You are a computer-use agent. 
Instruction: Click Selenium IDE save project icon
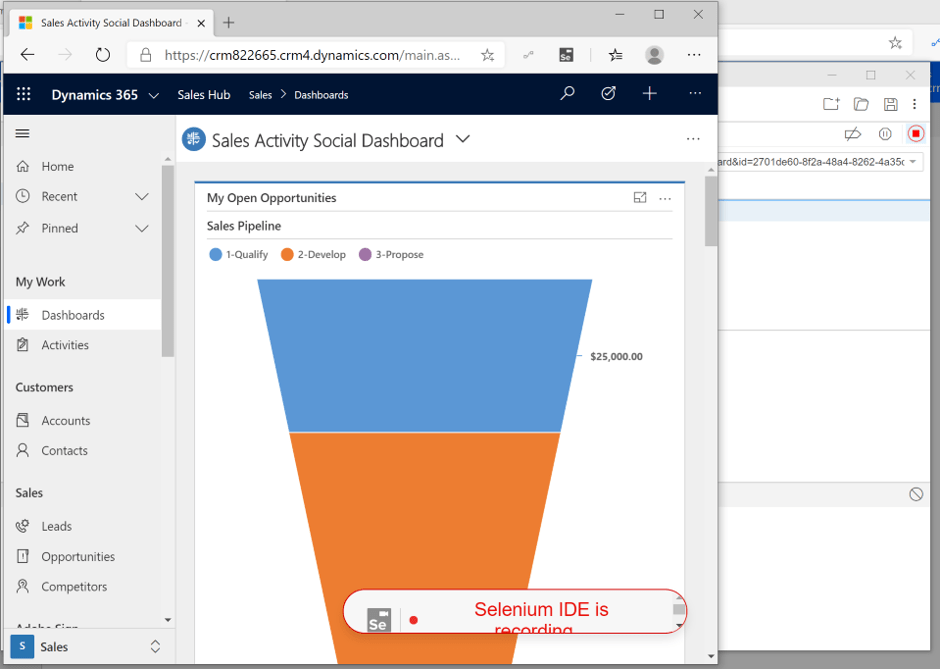pos(891,104)
